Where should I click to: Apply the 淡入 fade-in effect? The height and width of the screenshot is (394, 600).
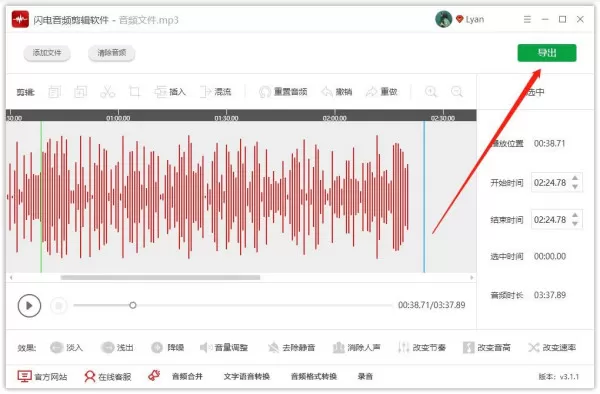[x=67, y=347]
